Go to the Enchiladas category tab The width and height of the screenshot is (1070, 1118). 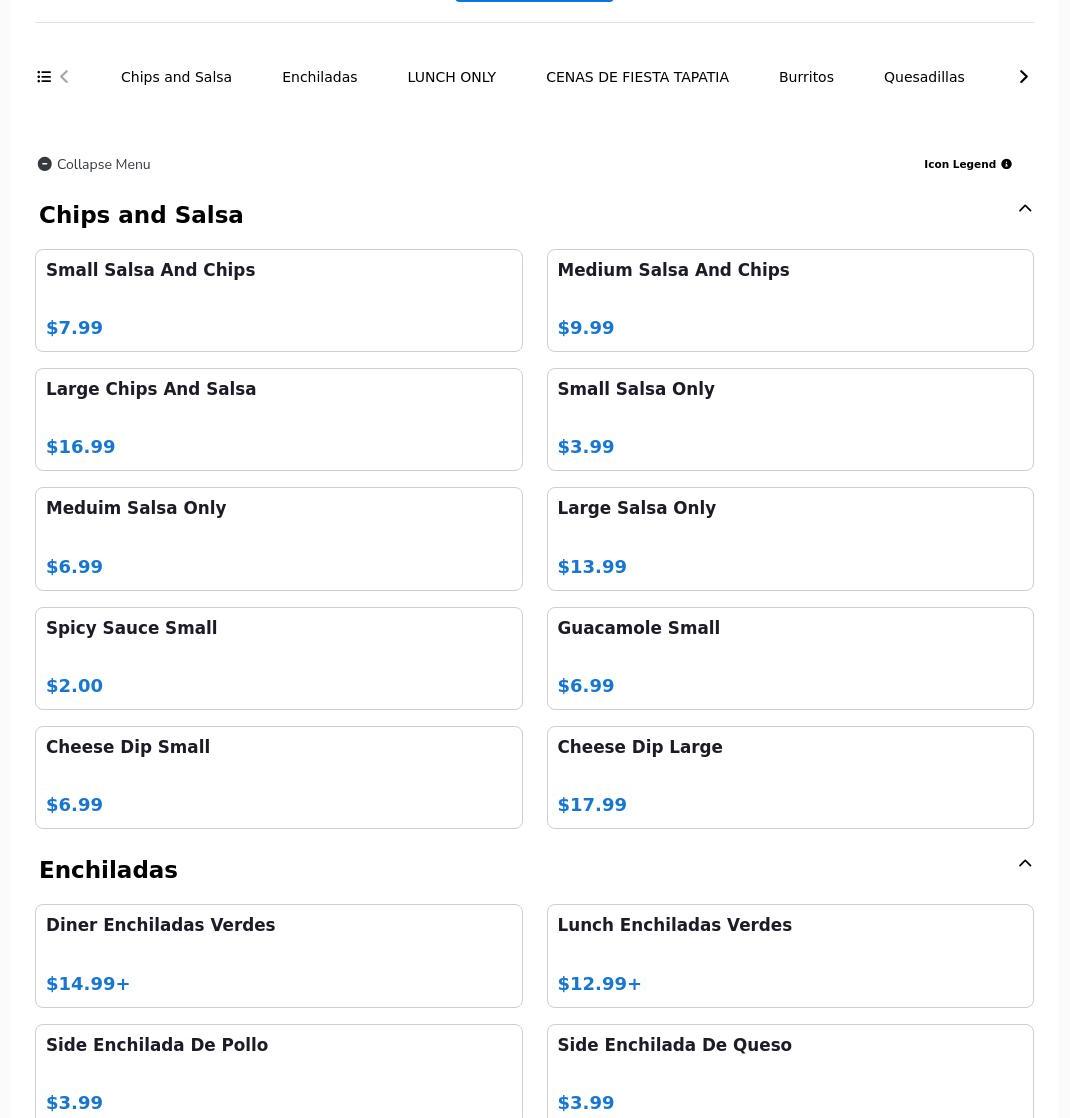[x=319, y=77]
